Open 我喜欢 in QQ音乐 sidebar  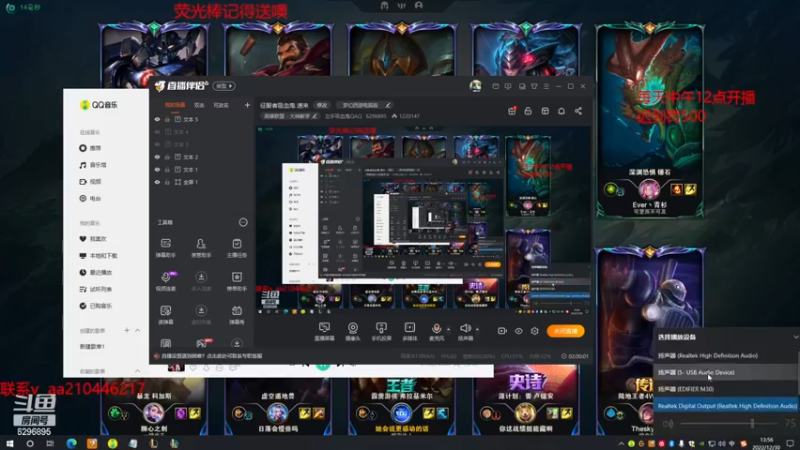[93, 239]
